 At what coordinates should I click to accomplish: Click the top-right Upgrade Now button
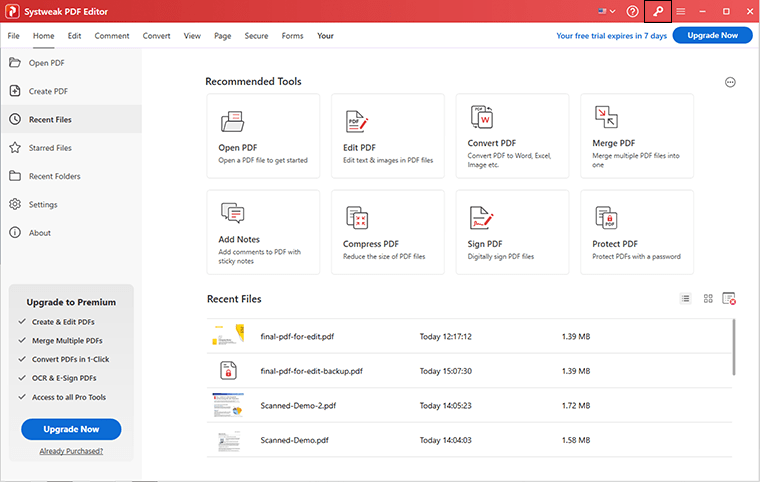pyautogui.click(x=712, y=35)
